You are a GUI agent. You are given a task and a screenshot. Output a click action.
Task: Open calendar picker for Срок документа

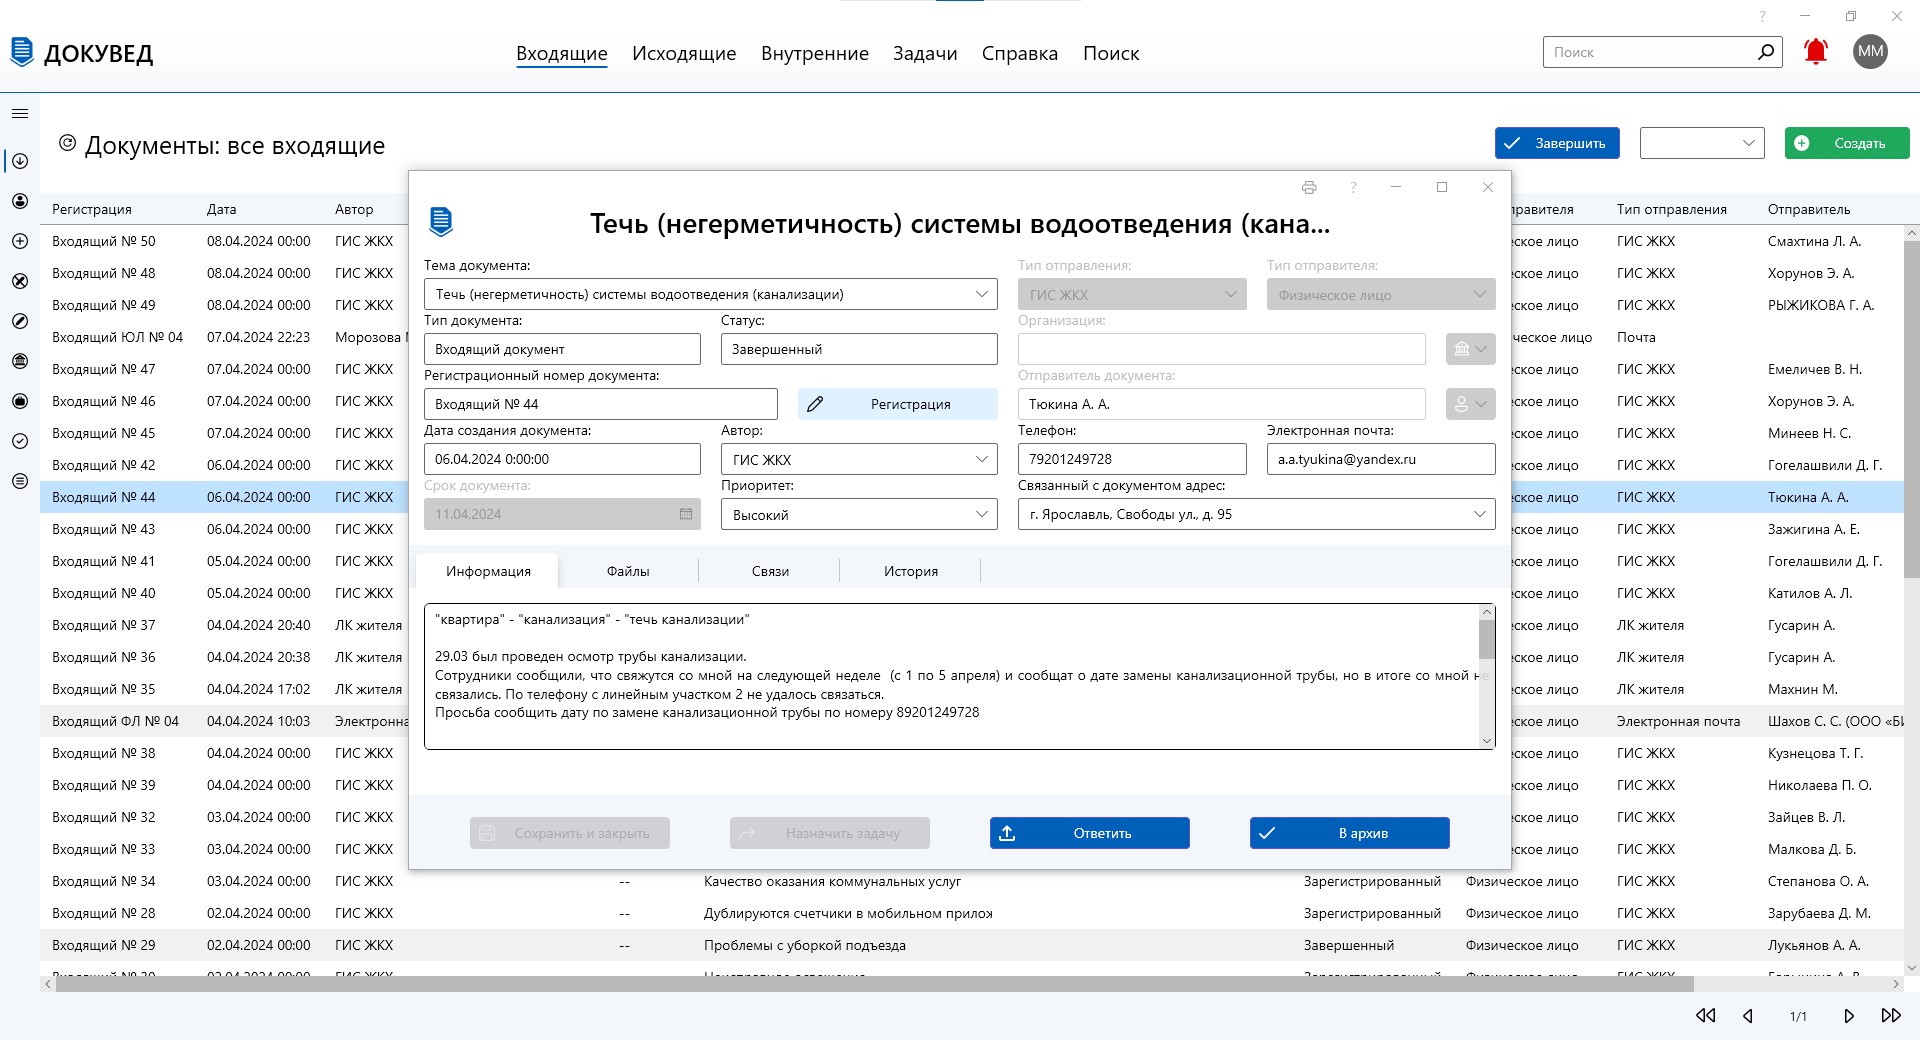click(x=686, y=514)
